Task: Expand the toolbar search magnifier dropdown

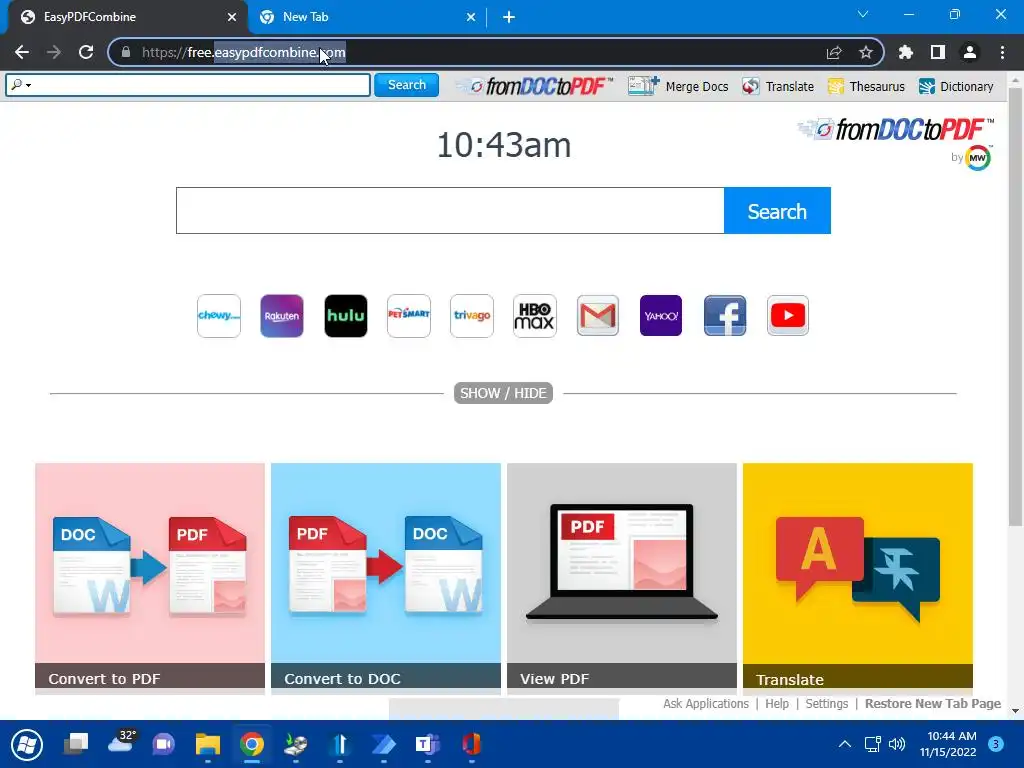Action: click(x=21, y=85)
